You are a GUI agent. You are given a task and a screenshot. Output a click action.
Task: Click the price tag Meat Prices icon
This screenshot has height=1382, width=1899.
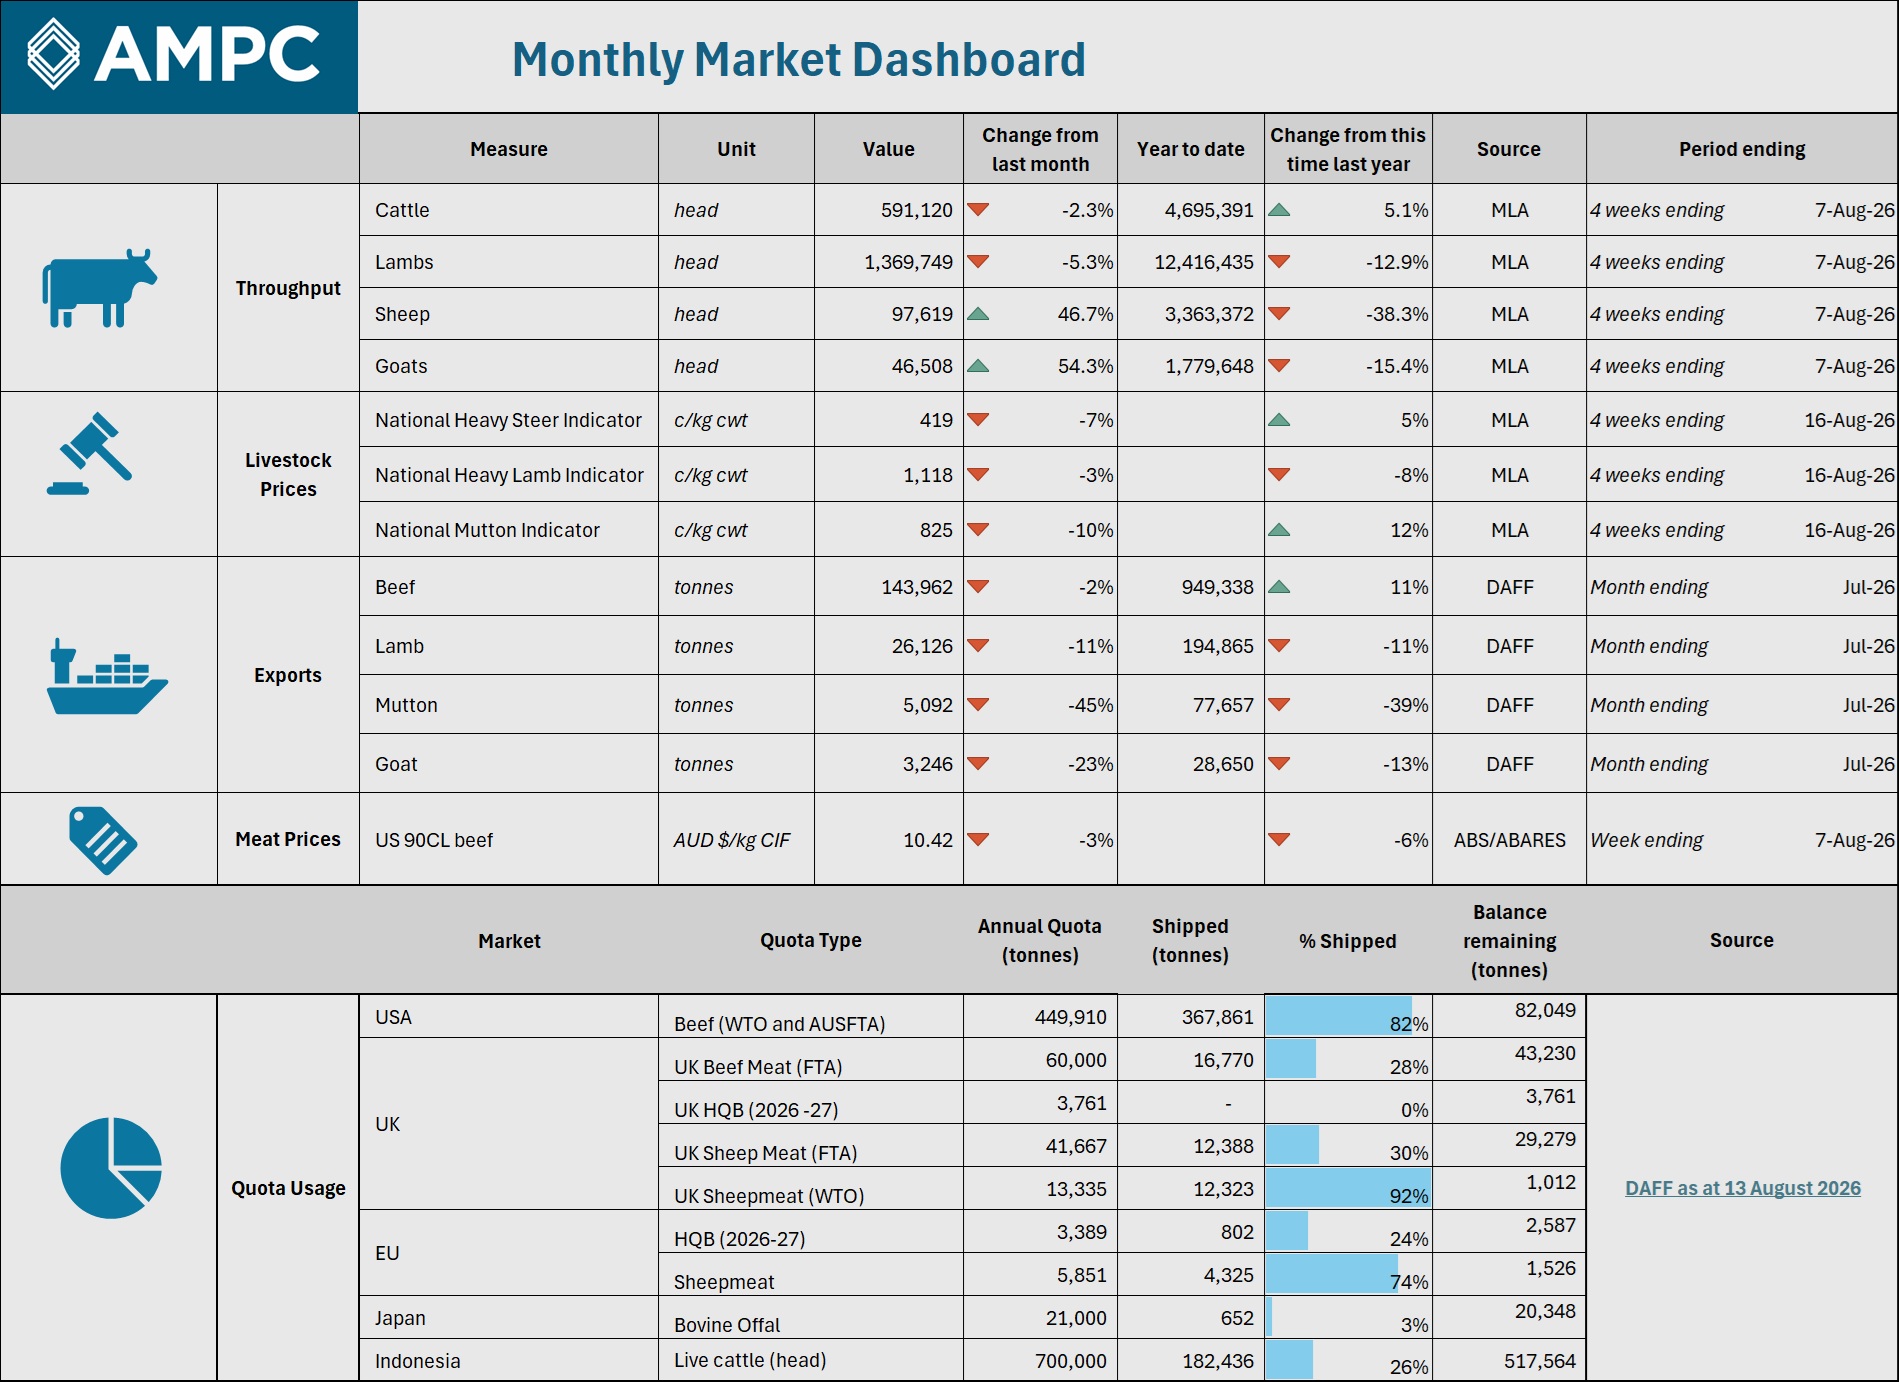[103, 840]
